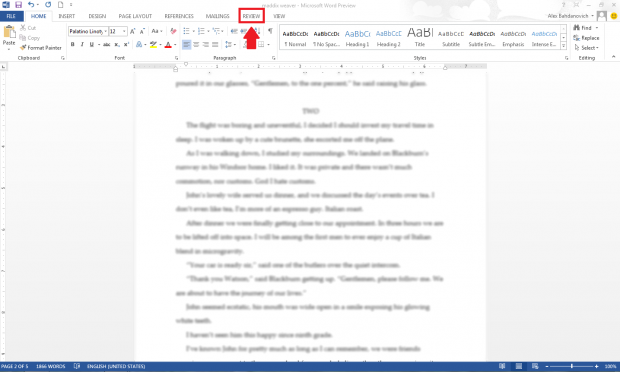Save the document from Quick Access toolbar
Viewport: 620px width, 372px height.
pyautogui.click(x=18, y=5)
